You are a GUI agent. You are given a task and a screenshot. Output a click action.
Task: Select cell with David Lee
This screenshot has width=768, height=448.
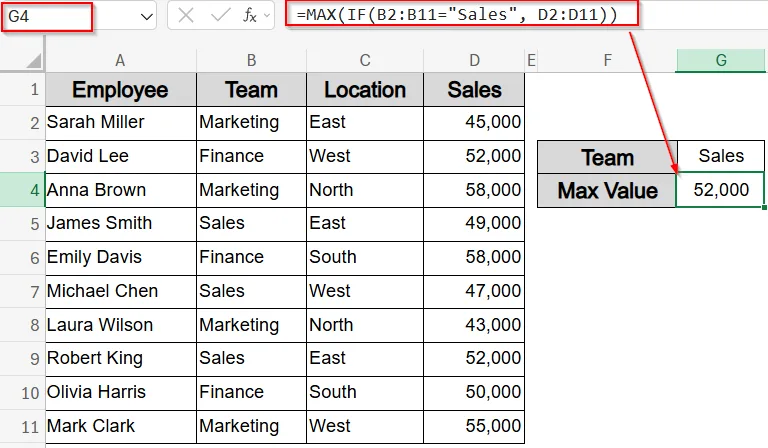click(x=120, y=156)
